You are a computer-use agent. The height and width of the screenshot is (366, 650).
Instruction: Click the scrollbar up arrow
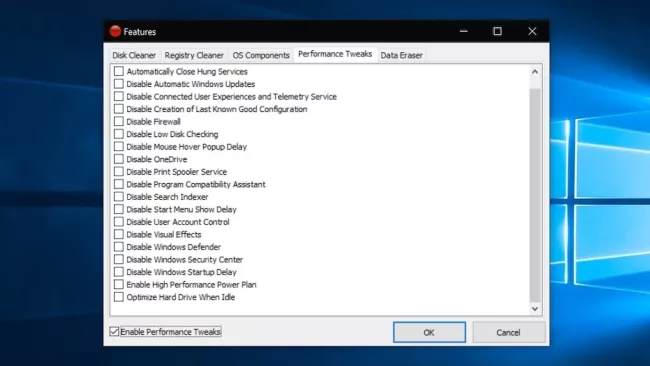[535, 72]
